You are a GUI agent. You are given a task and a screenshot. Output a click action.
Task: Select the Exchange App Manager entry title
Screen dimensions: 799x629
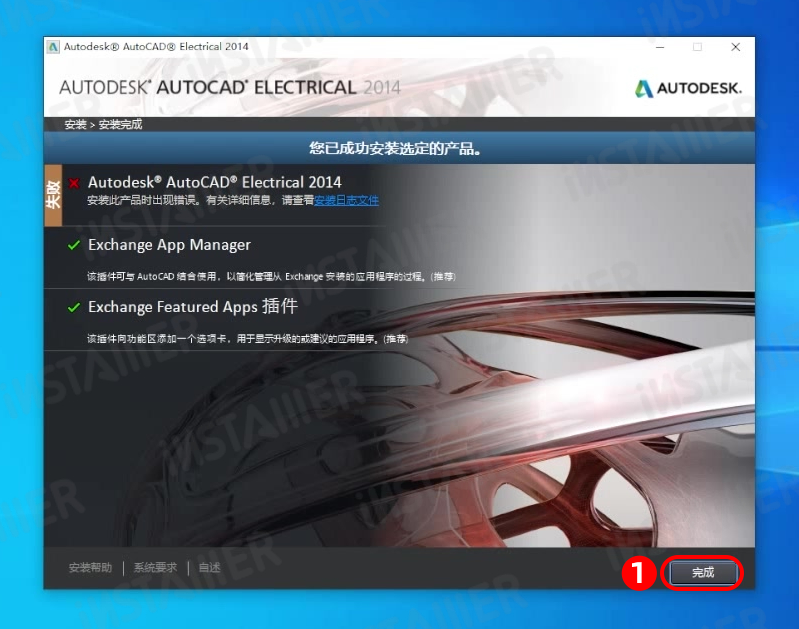169,245
